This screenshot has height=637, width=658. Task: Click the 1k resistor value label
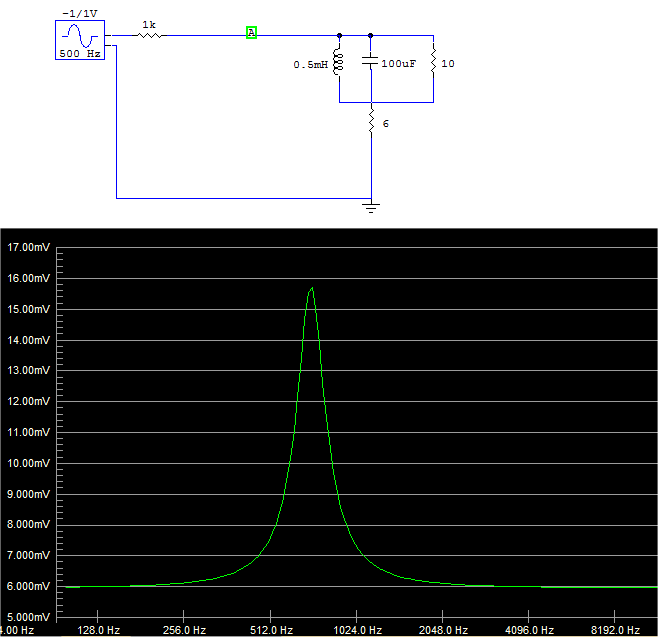(x=149, y=25)
